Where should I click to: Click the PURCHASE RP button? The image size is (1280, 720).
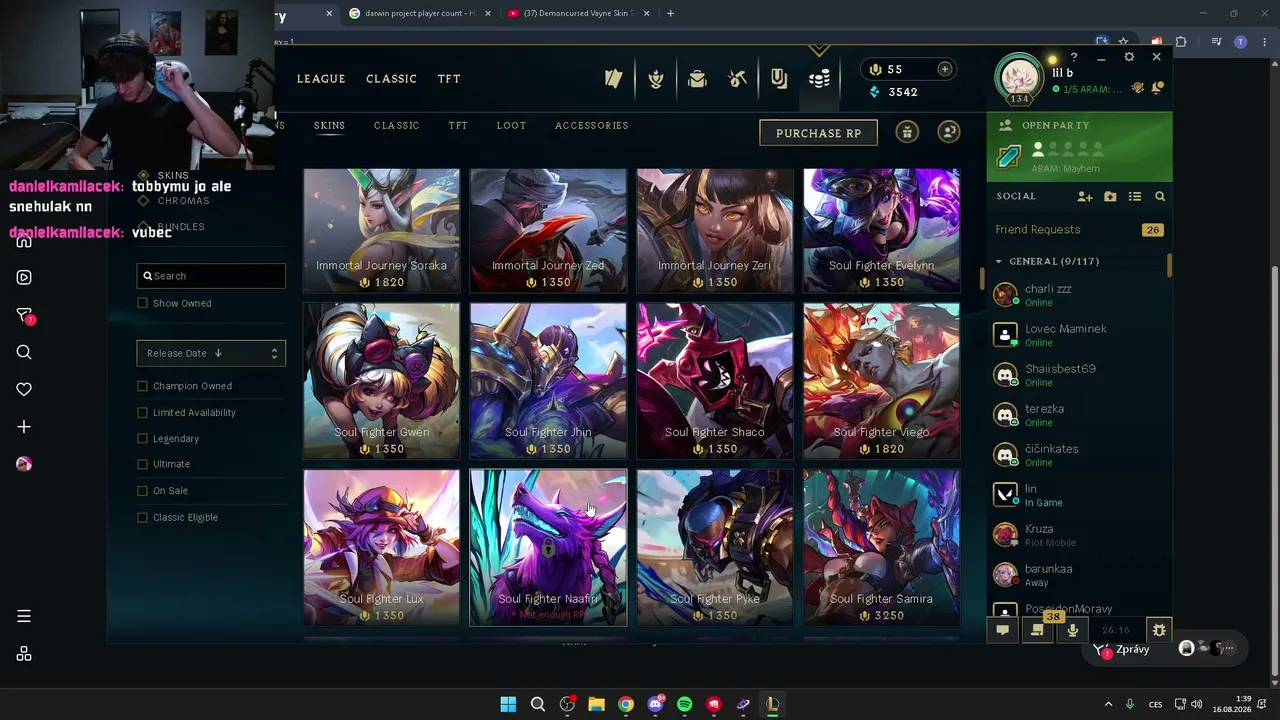pos(818,133)
